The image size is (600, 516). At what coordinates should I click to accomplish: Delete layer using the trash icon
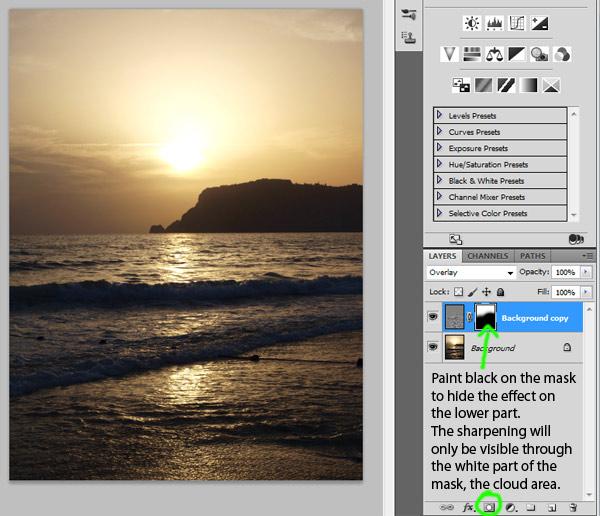pyautogui.click(x=573, y=507)
